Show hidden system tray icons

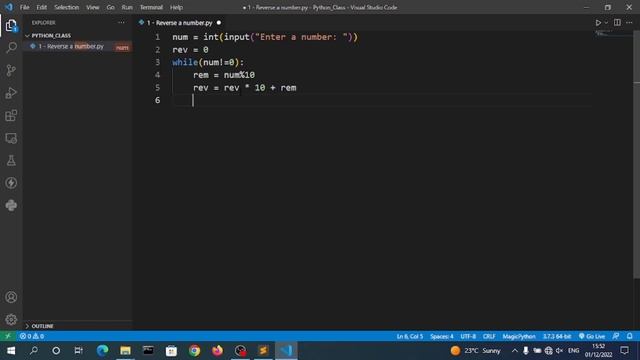[515, 351]
